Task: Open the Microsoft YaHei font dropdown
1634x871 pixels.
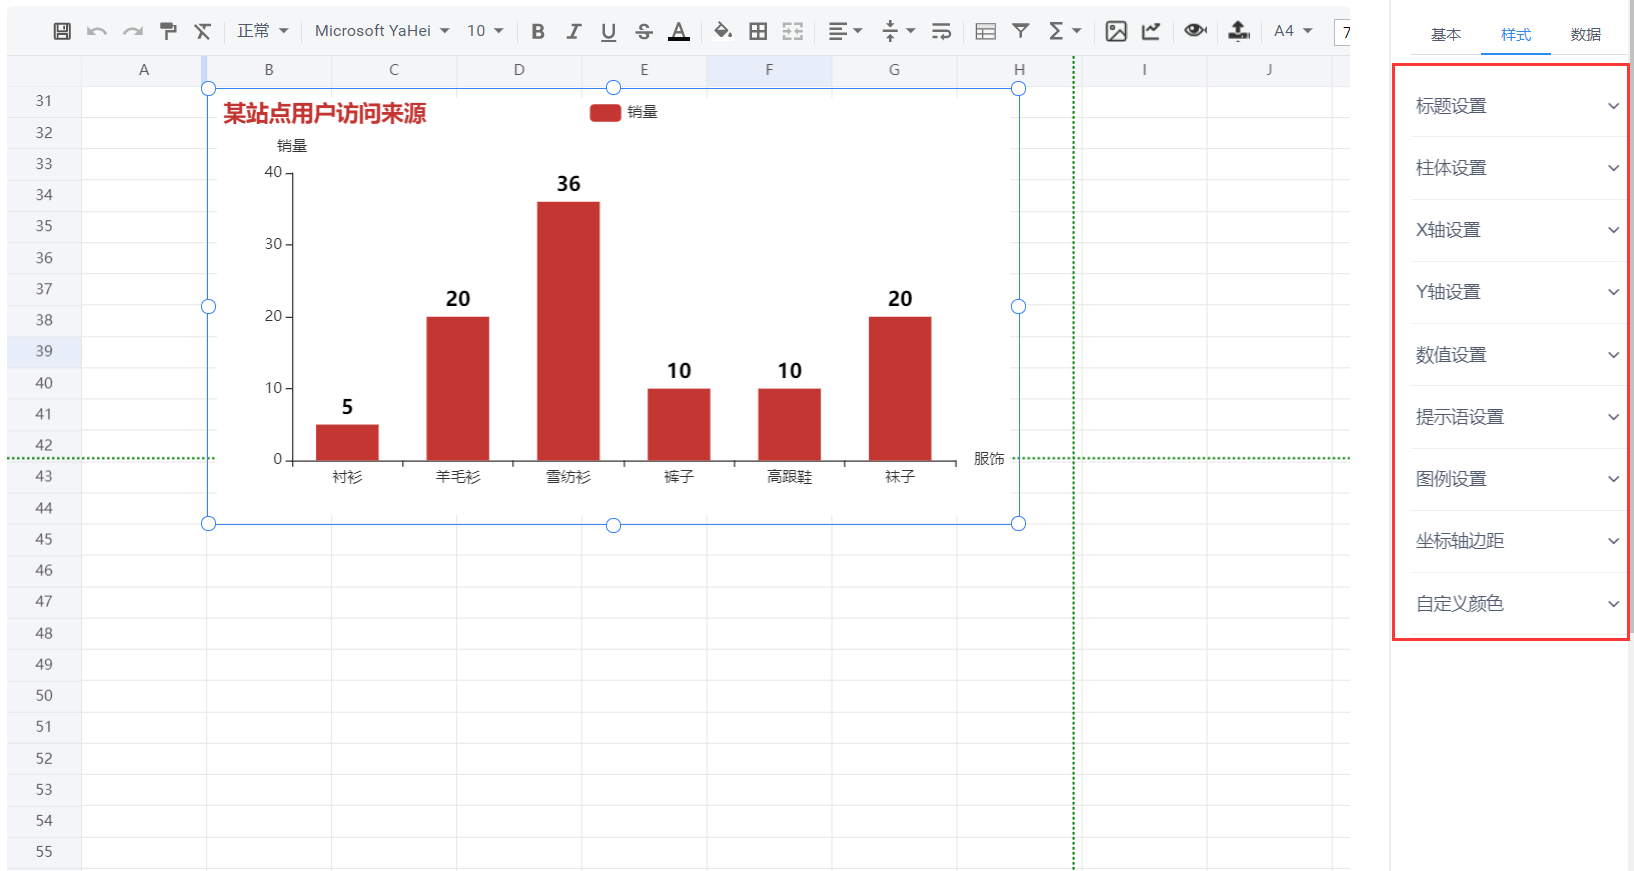Action: [x=382, y=31]
